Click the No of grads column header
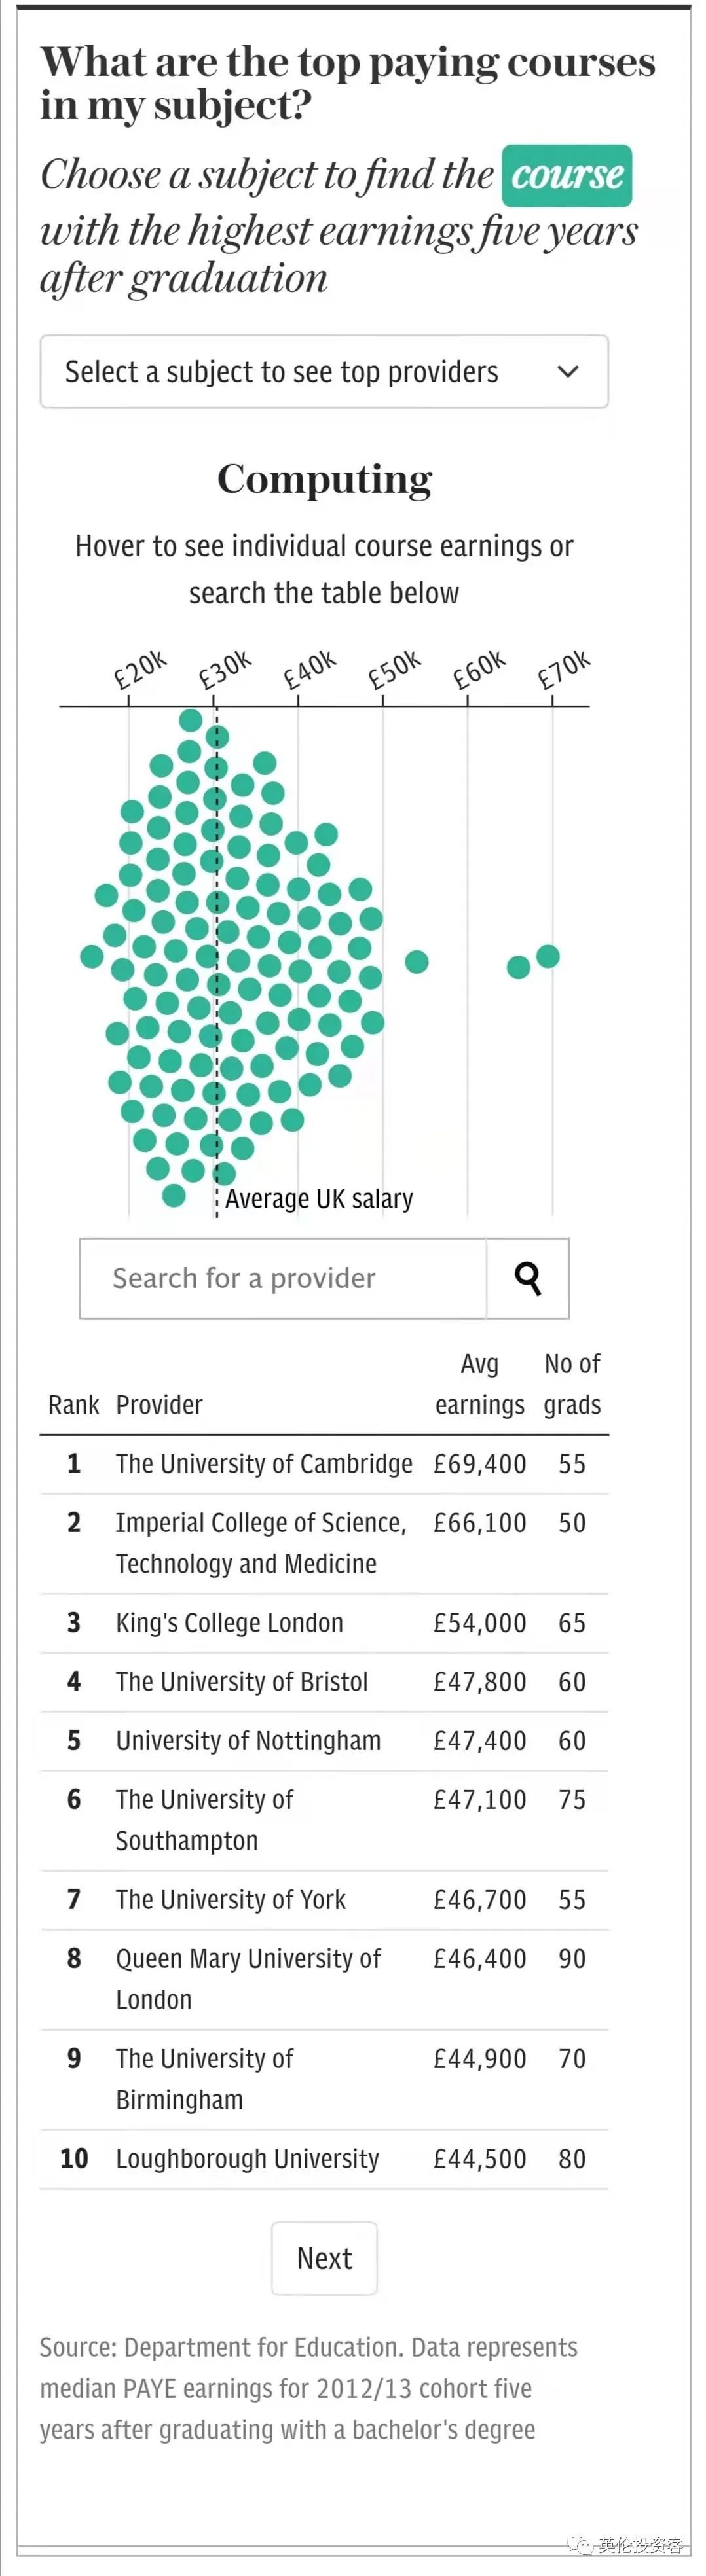706x2576 pixels. coord(572,1385)
